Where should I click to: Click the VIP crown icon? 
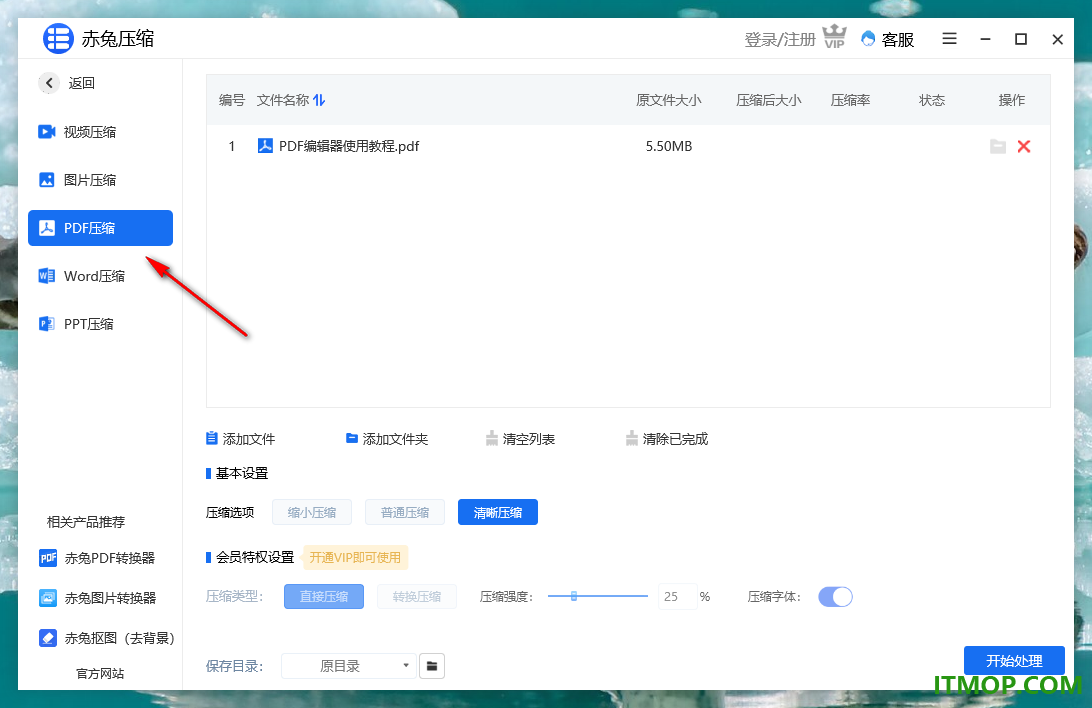pyautogui.click(x=834, y=36)
